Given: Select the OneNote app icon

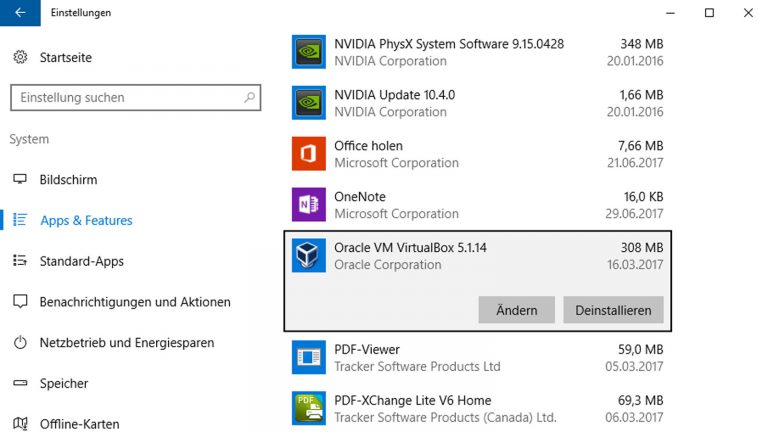Looking at the screenshot, I should pos(309,205).
